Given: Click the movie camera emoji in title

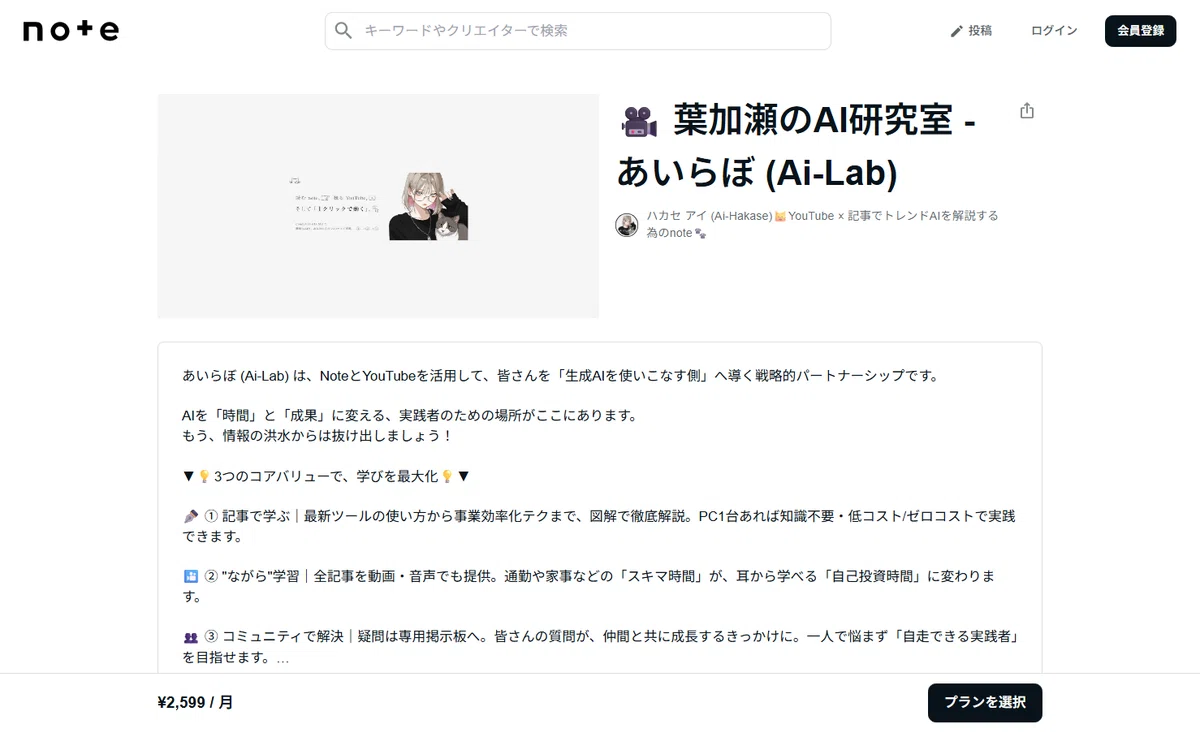Looking at the screenshot, I should [640, 123].
